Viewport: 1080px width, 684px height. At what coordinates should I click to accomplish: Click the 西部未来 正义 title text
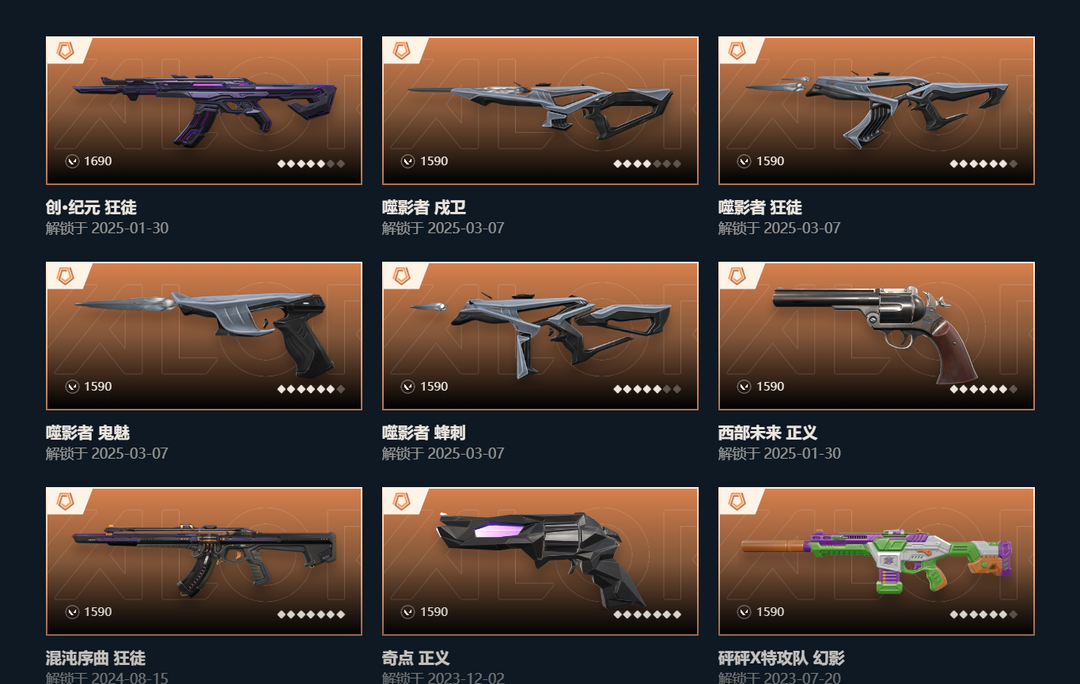[x=767, y=433]
